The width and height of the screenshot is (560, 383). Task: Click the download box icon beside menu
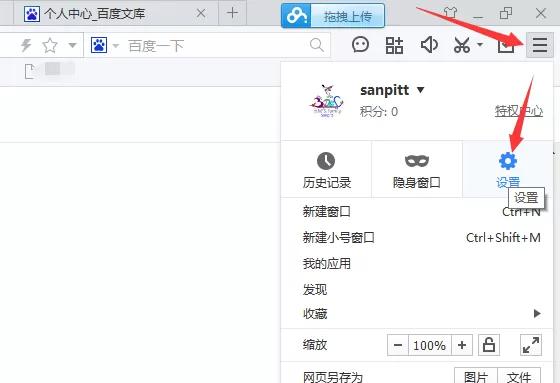click(x=506, y=45)
